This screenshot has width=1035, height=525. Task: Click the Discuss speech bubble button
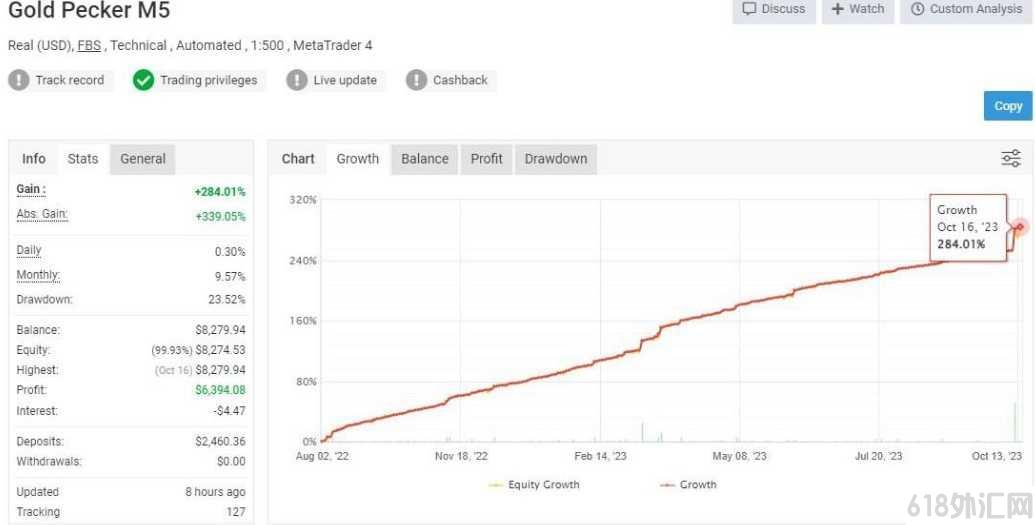774,9
